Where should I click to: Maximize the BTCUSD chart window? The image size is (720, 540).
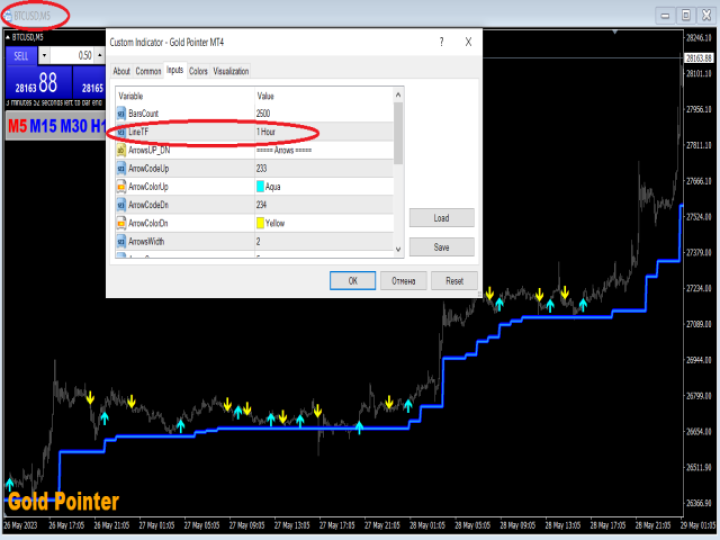tap(686, 16)
